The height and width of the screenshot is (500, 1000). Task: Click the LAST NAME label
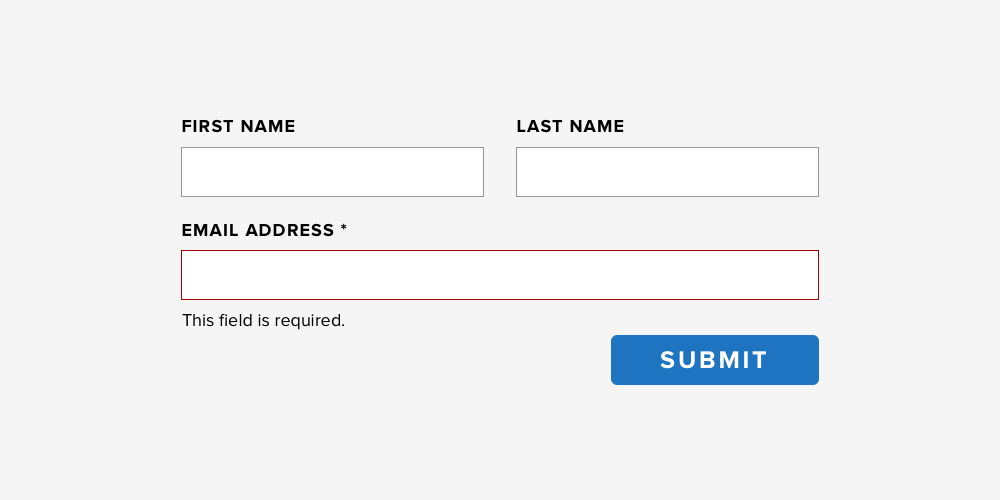(570, 126)
